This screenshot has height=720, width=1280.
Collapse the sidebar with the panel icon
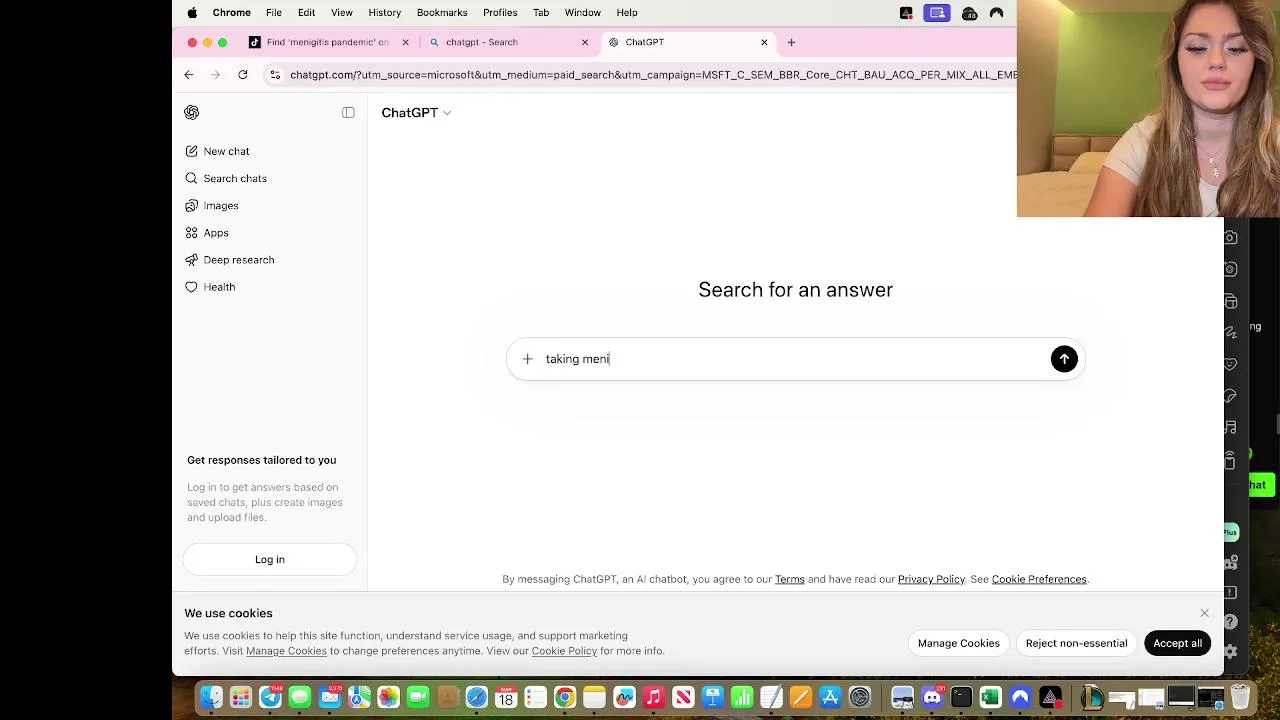click(x=348, y=112)
